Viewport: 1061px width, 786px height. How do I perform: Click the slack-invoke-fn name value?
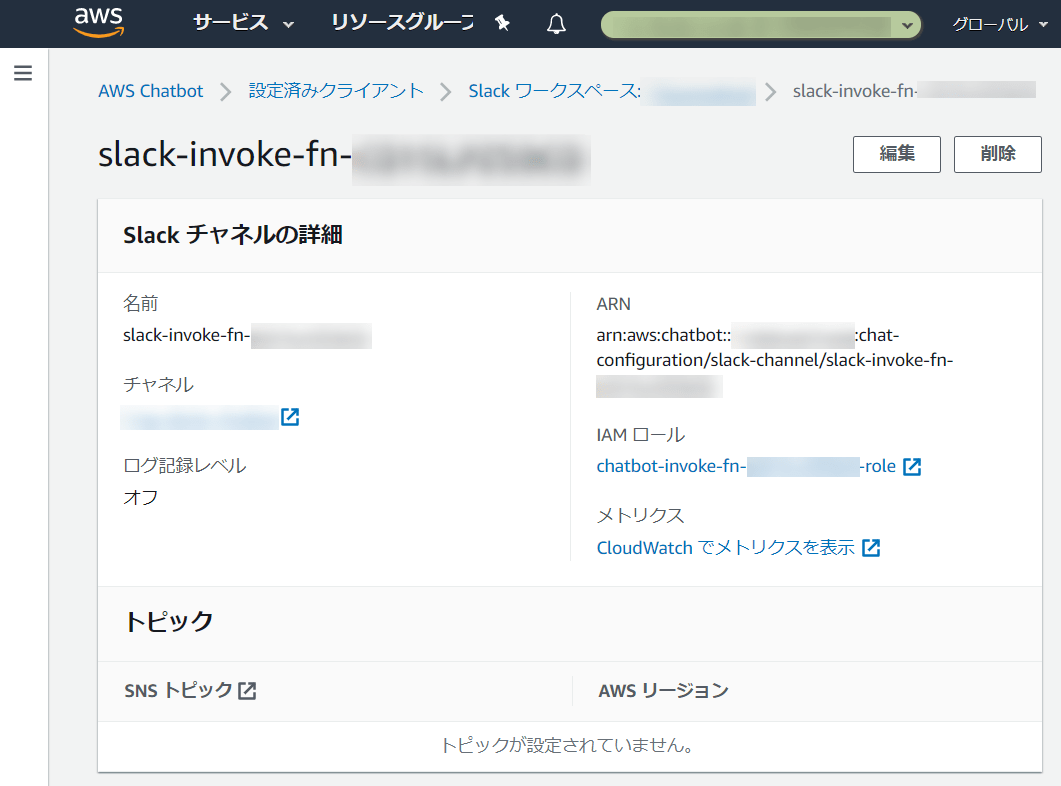pyautogui.click(x=247, y=336)
